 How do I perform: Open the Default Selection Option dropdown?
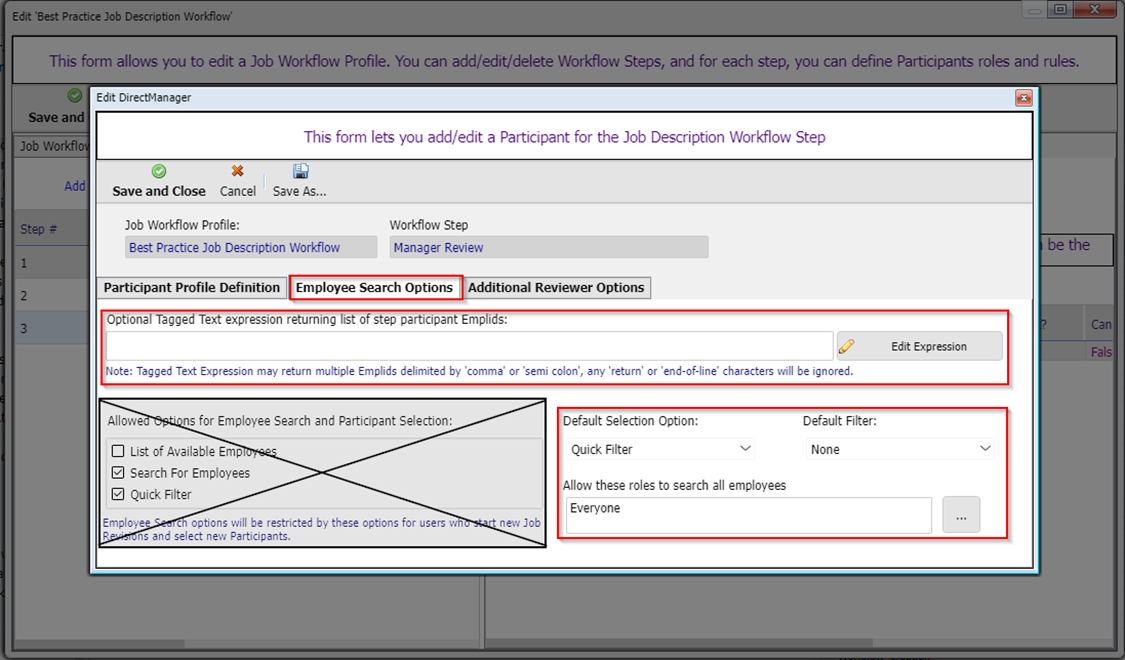(x=660, y=450)
